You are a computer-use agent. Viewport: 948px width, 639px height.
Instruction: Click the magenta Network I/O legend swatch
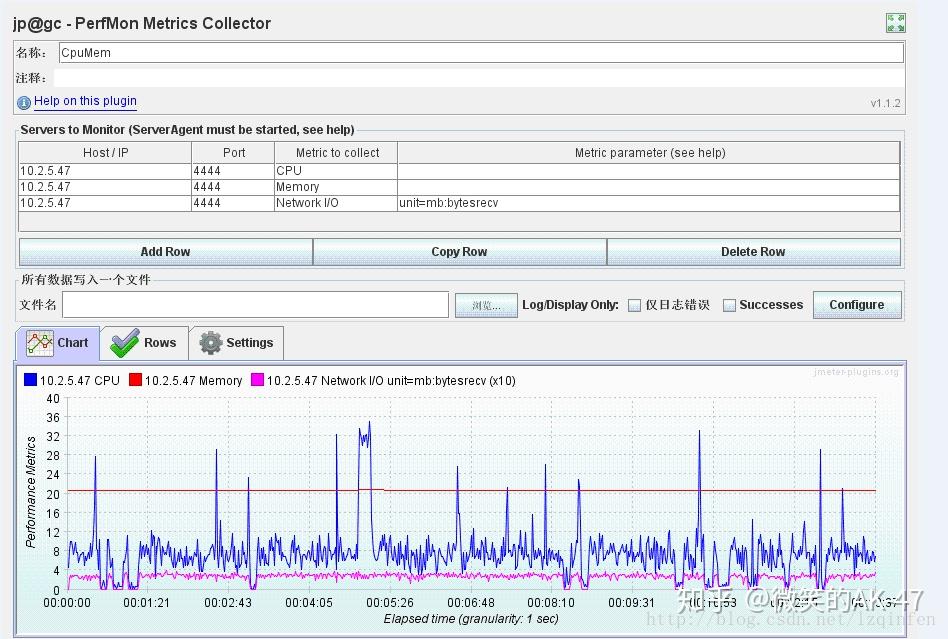pyautogui.click(x=258, y=380)
